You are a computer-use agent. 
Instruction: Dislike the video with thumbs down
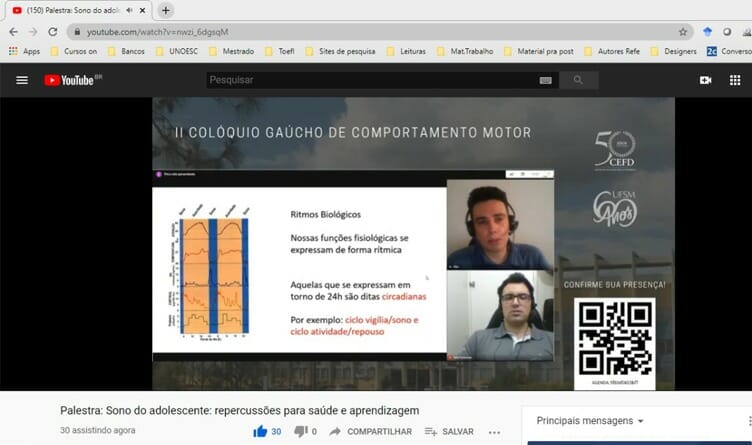pos(300,431)
